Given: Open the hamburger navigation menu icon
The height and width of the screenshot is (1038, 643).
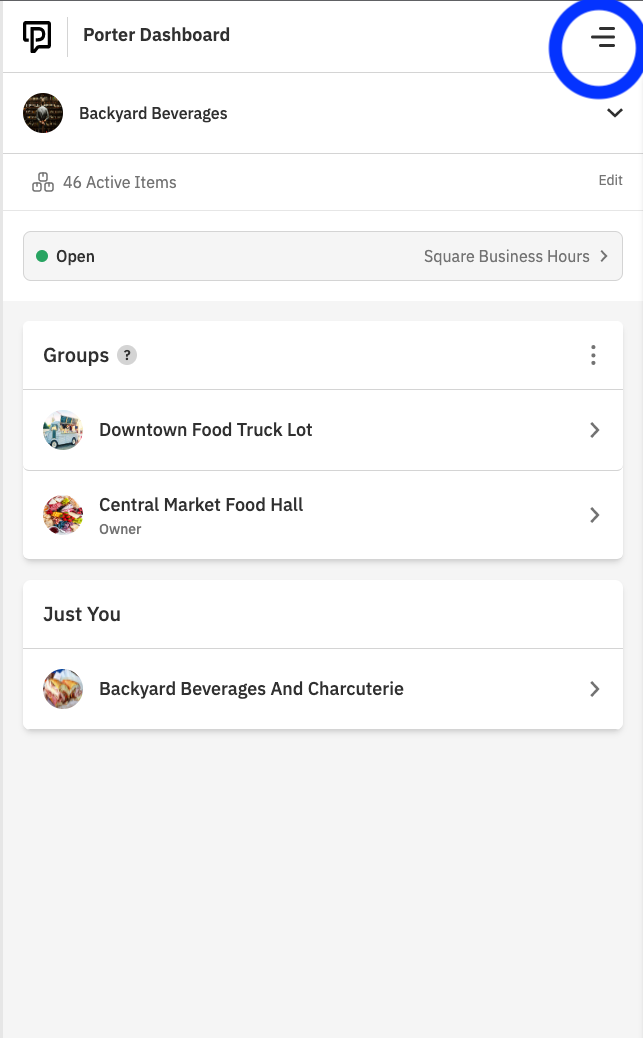Looking at the screenshot, I should [603, 38].
